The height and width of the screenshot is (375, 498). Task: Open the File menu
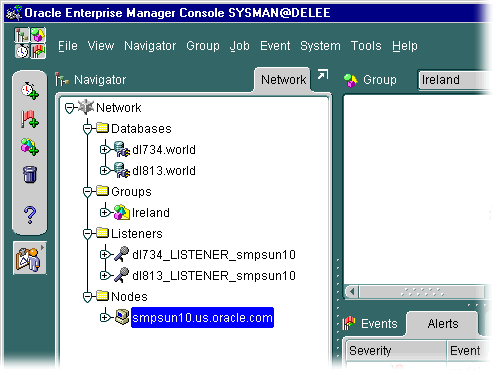[x=68, y=46]
